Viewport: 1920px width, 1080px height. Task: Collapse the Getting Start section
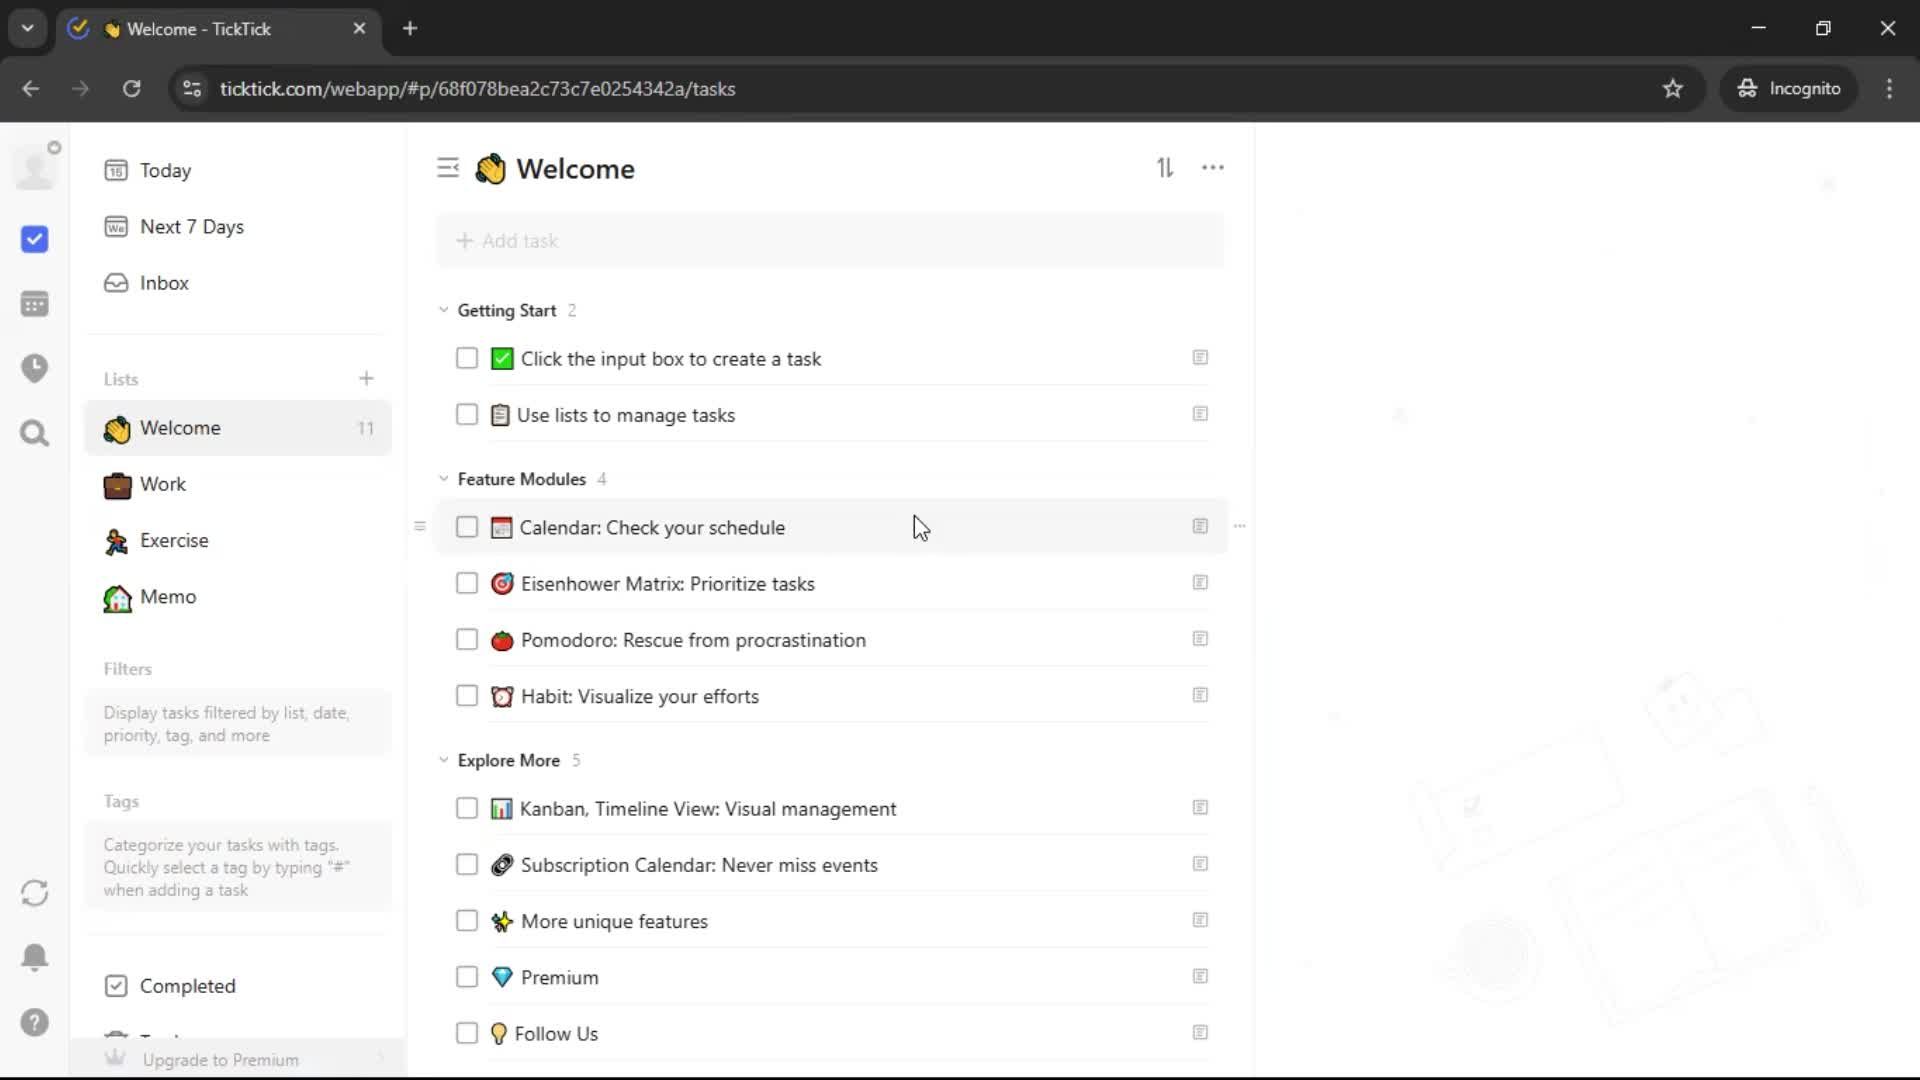(444, 310)
